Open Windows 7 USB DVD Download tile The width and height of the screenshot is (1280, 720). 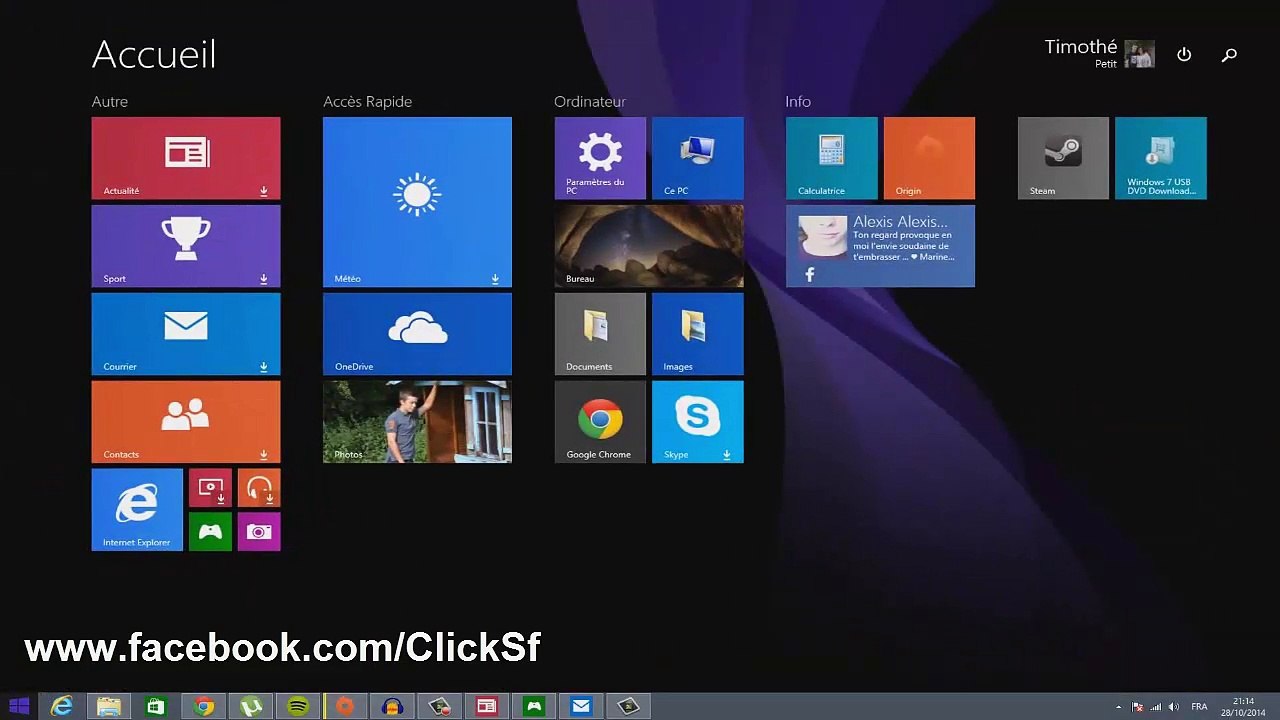point(1161,158)
